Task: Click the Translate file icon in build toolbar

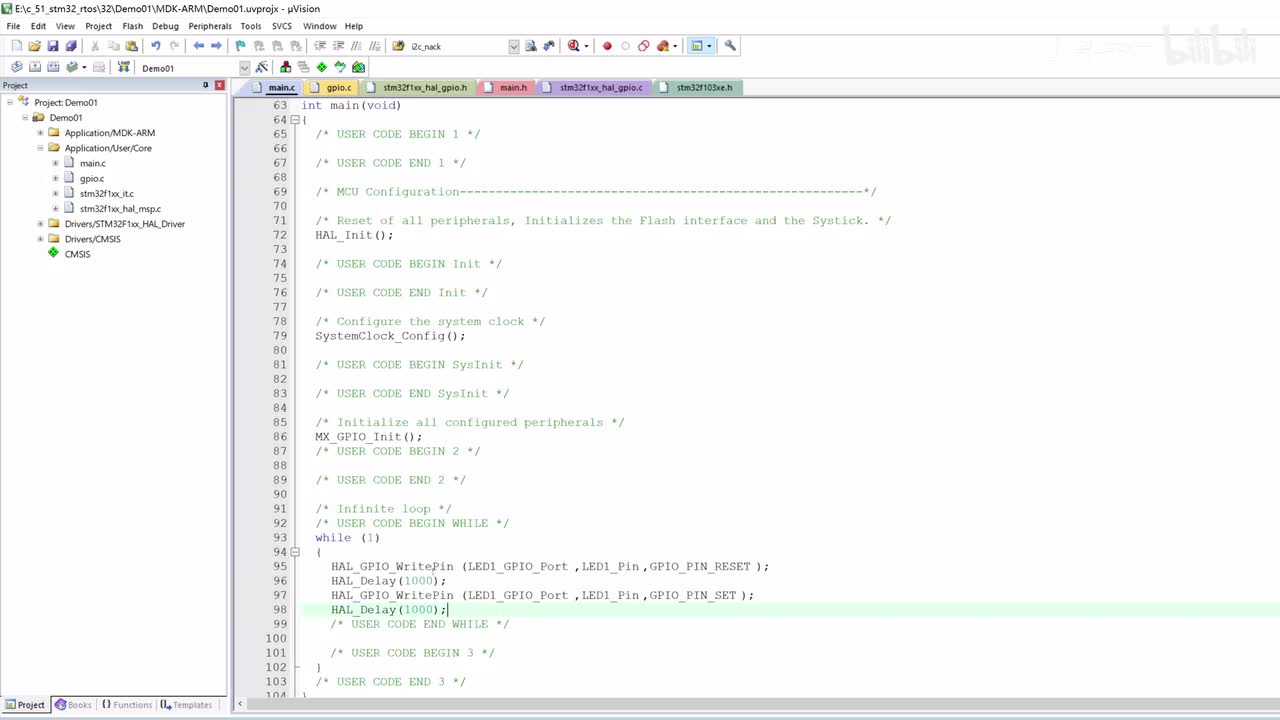Action: (17, 67)
